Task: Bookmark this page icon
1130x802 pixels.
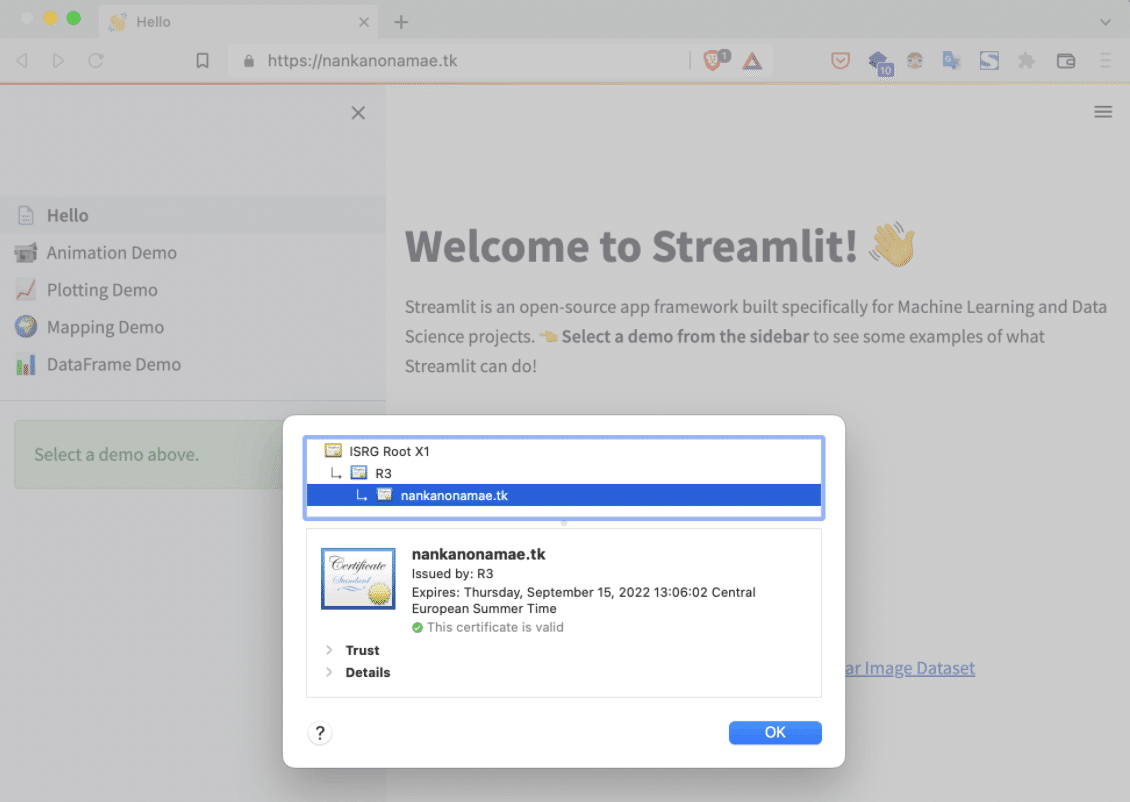Action: 203,61
